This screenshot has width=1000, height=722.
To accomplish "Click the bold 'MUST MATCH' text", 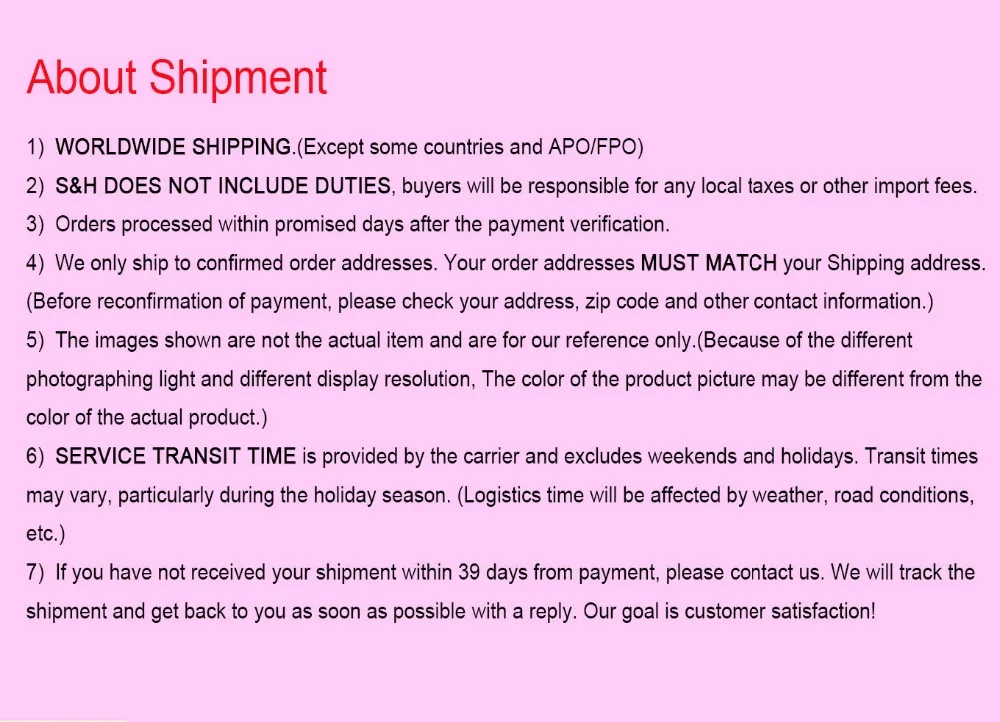I will [709, 263].
